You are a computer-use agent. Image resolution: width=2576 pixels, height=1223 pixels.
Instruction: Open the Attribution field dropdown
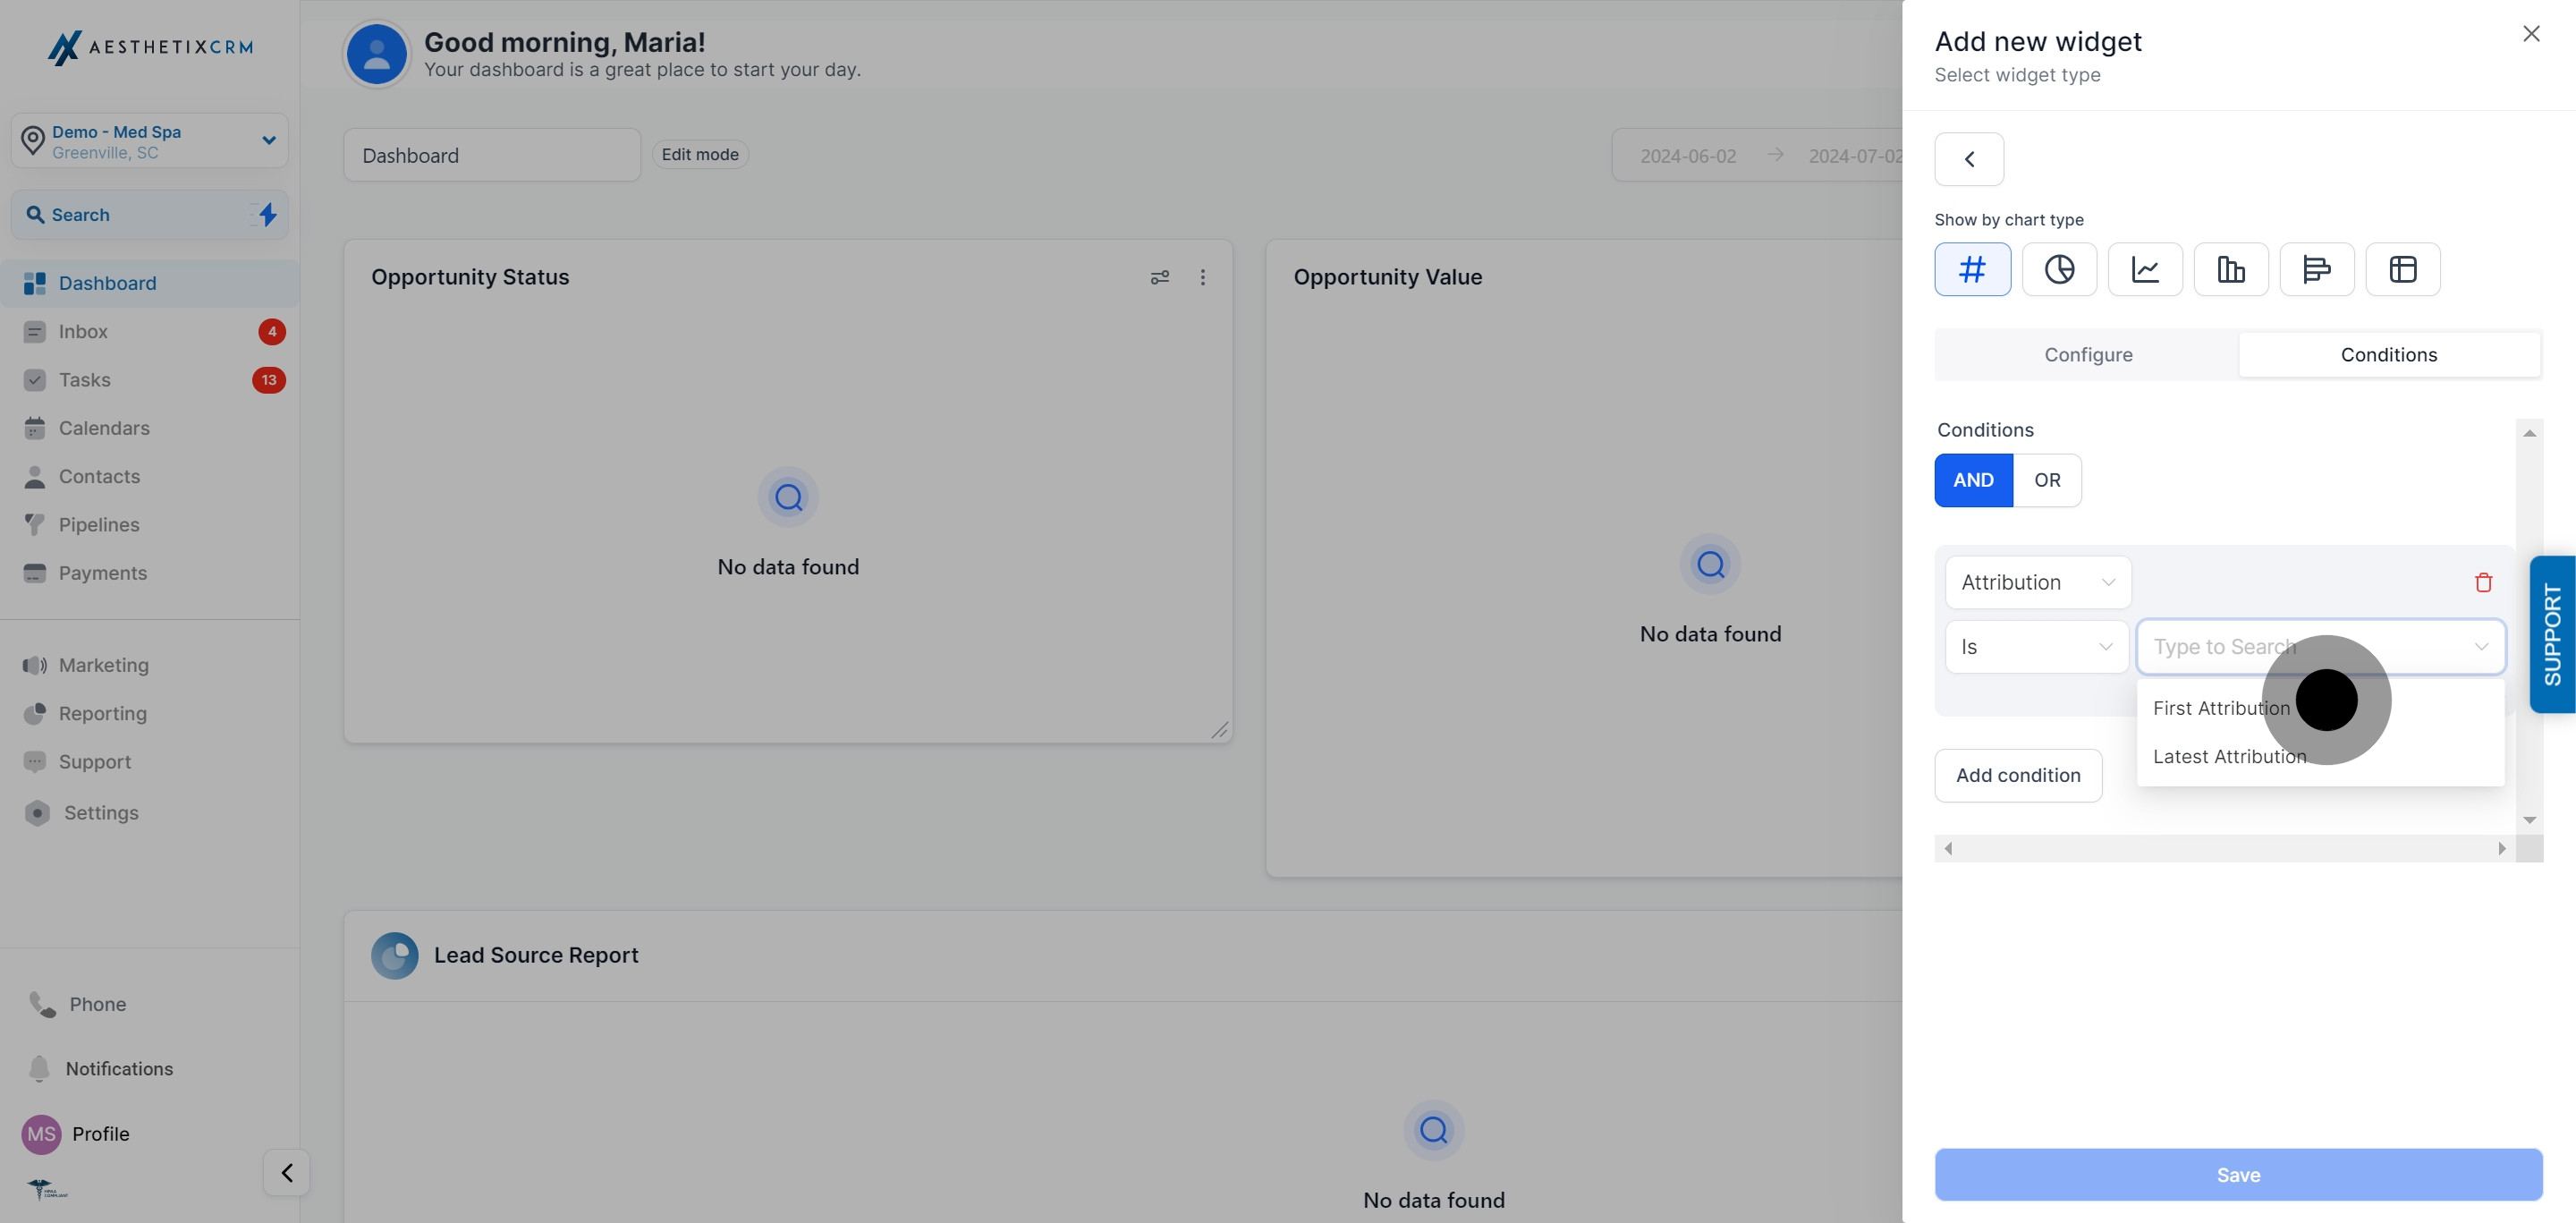click(x=2037, y=582)
